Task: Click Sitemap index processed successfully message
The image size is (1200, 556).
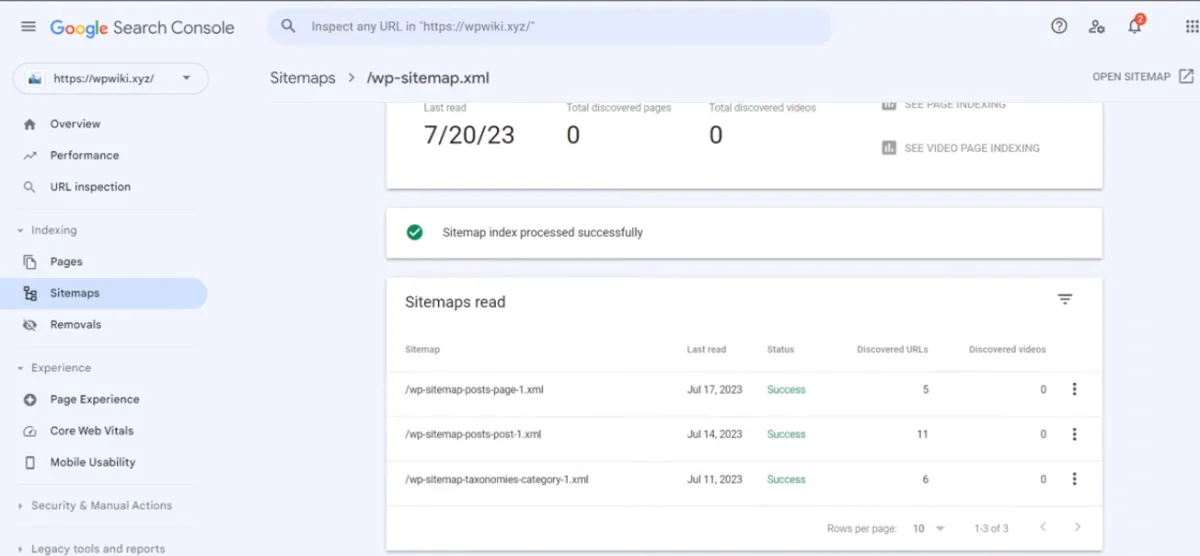Action: click(x=542, y=232)
